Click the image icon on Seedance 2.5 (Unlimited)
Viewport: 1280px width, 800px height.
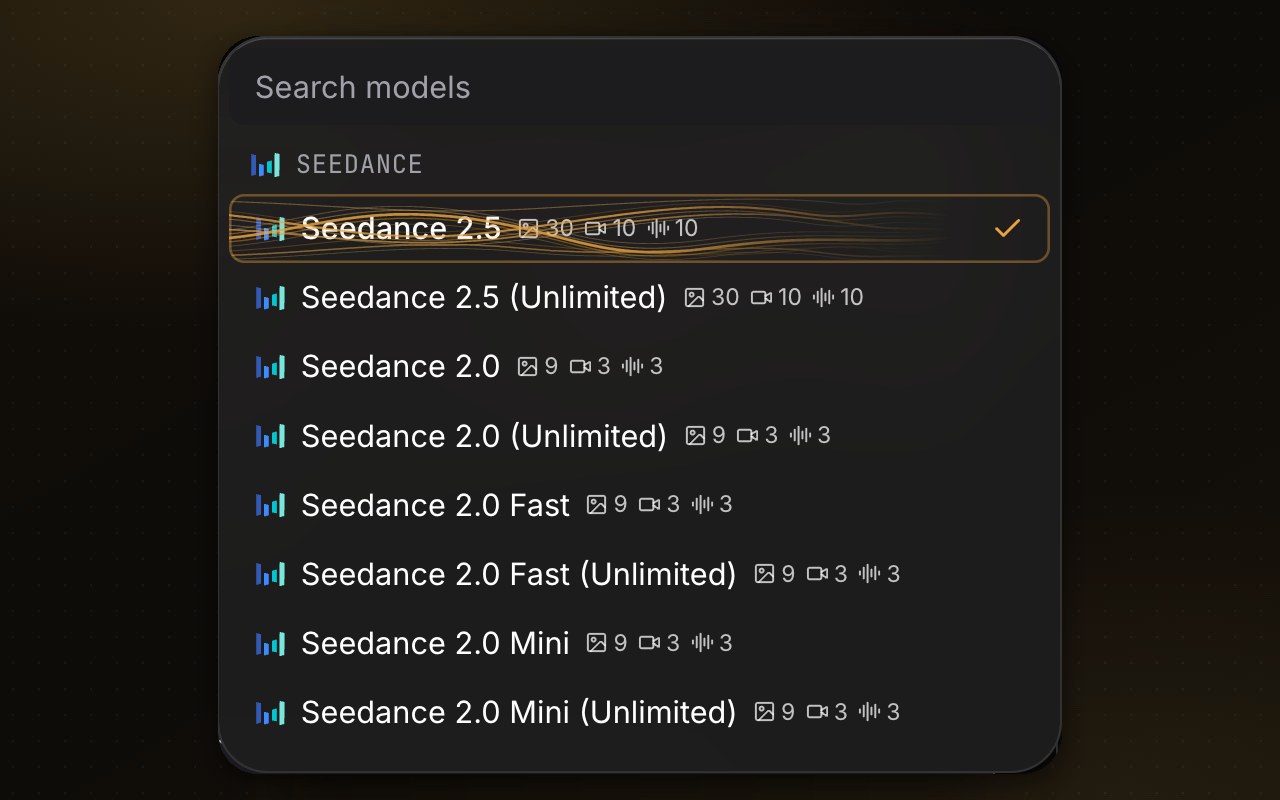click(694, 297)
